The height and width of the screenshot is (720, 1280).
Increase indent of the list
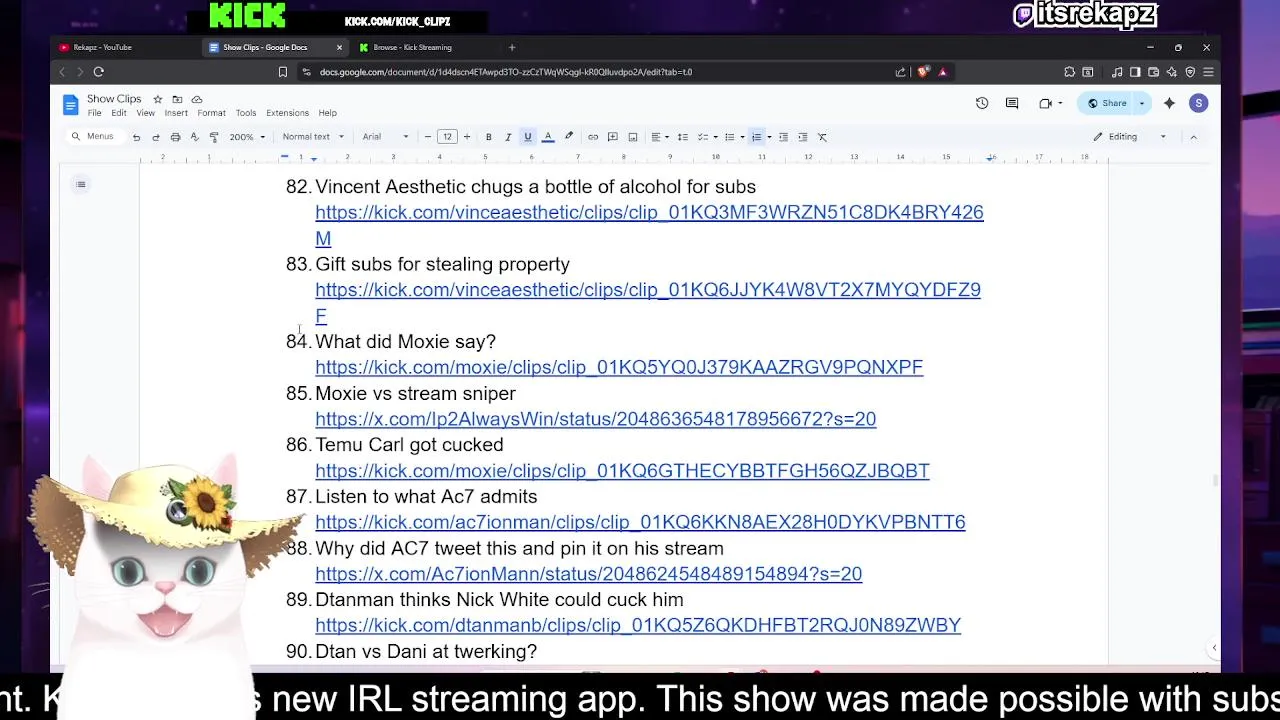click(x=802, y=137)
